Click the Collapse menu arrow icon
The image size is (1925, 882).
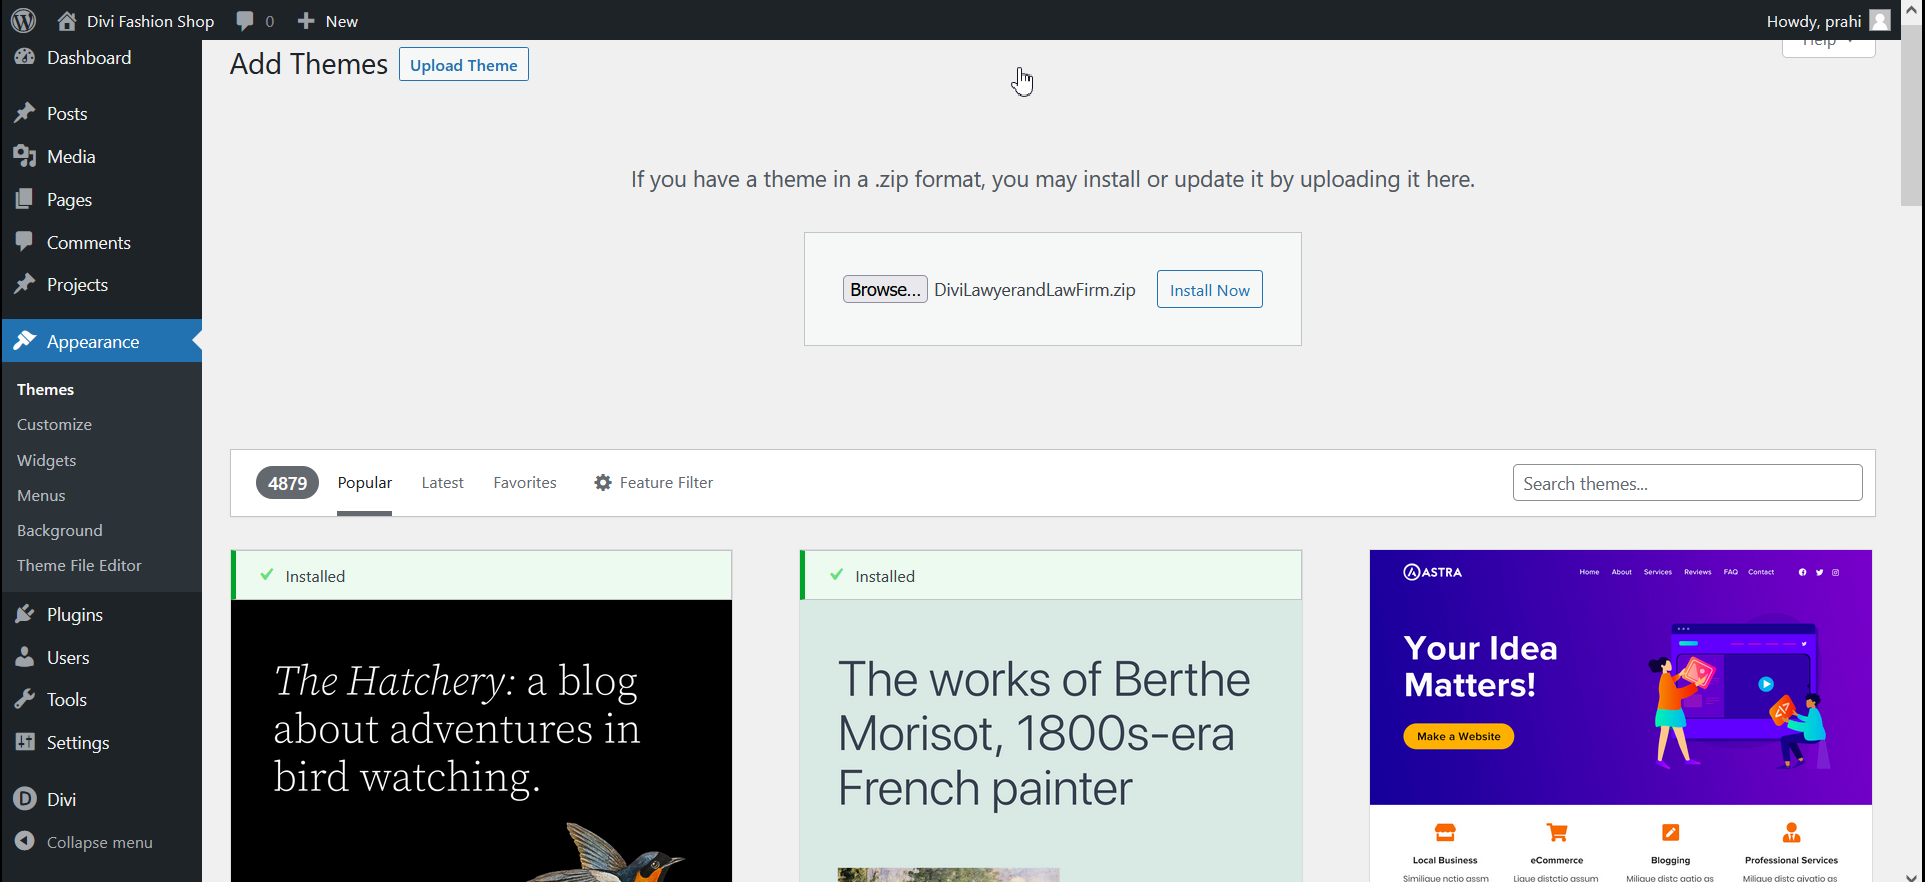coord(25,841)
